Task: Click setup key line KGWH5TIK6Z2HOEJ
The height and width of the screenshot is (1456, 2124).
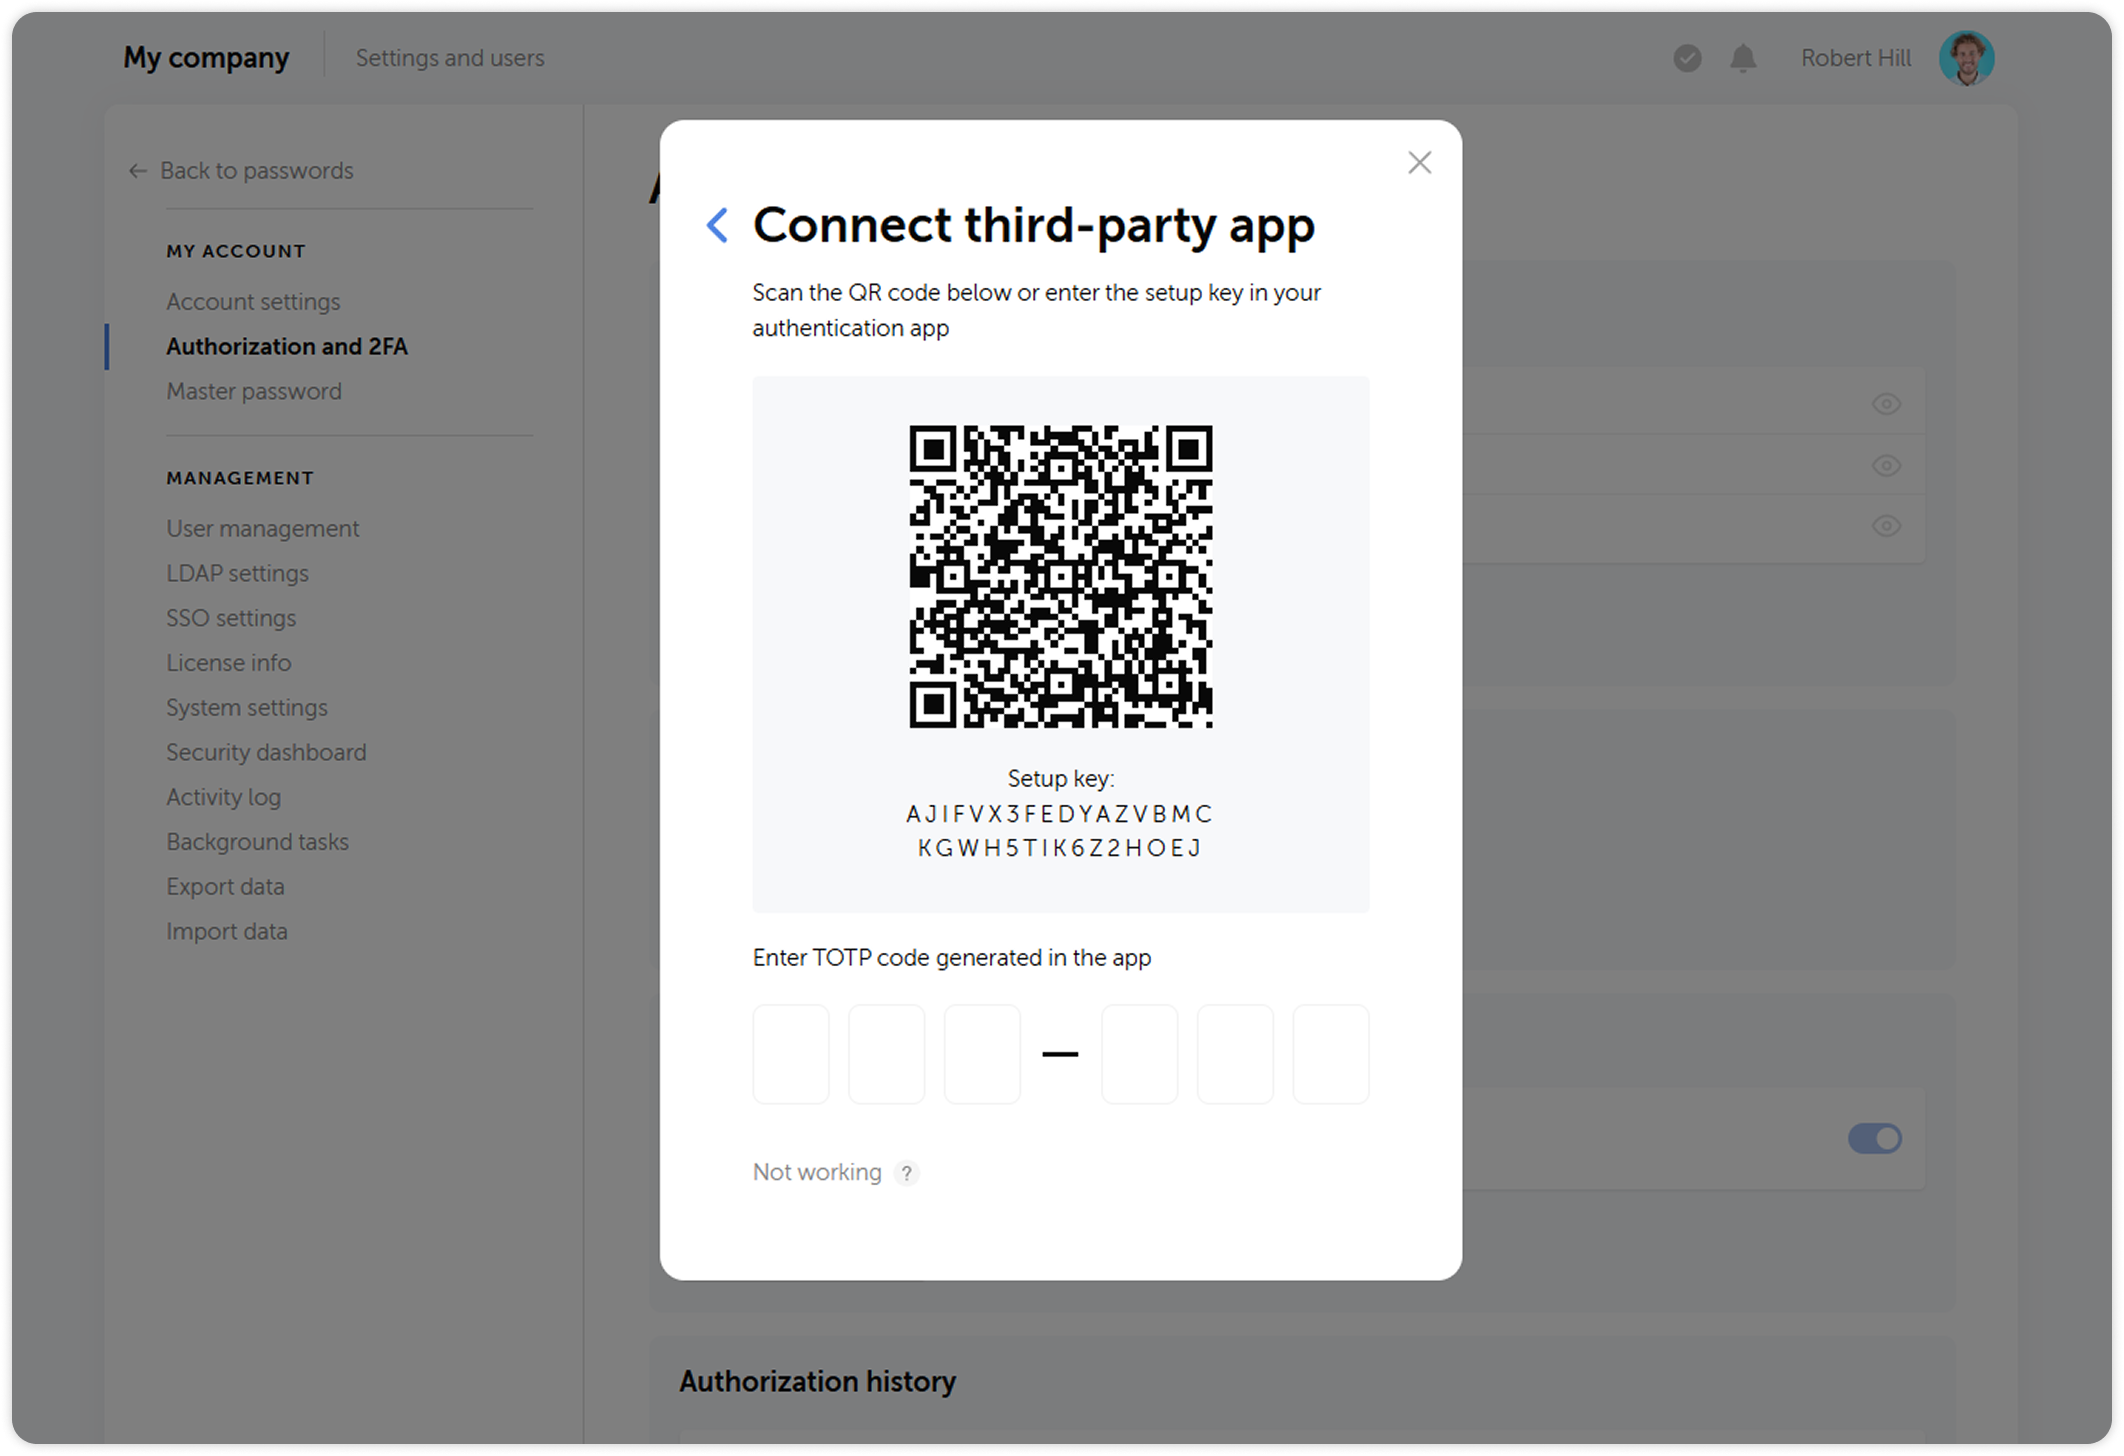Action: coord(1060,849)
